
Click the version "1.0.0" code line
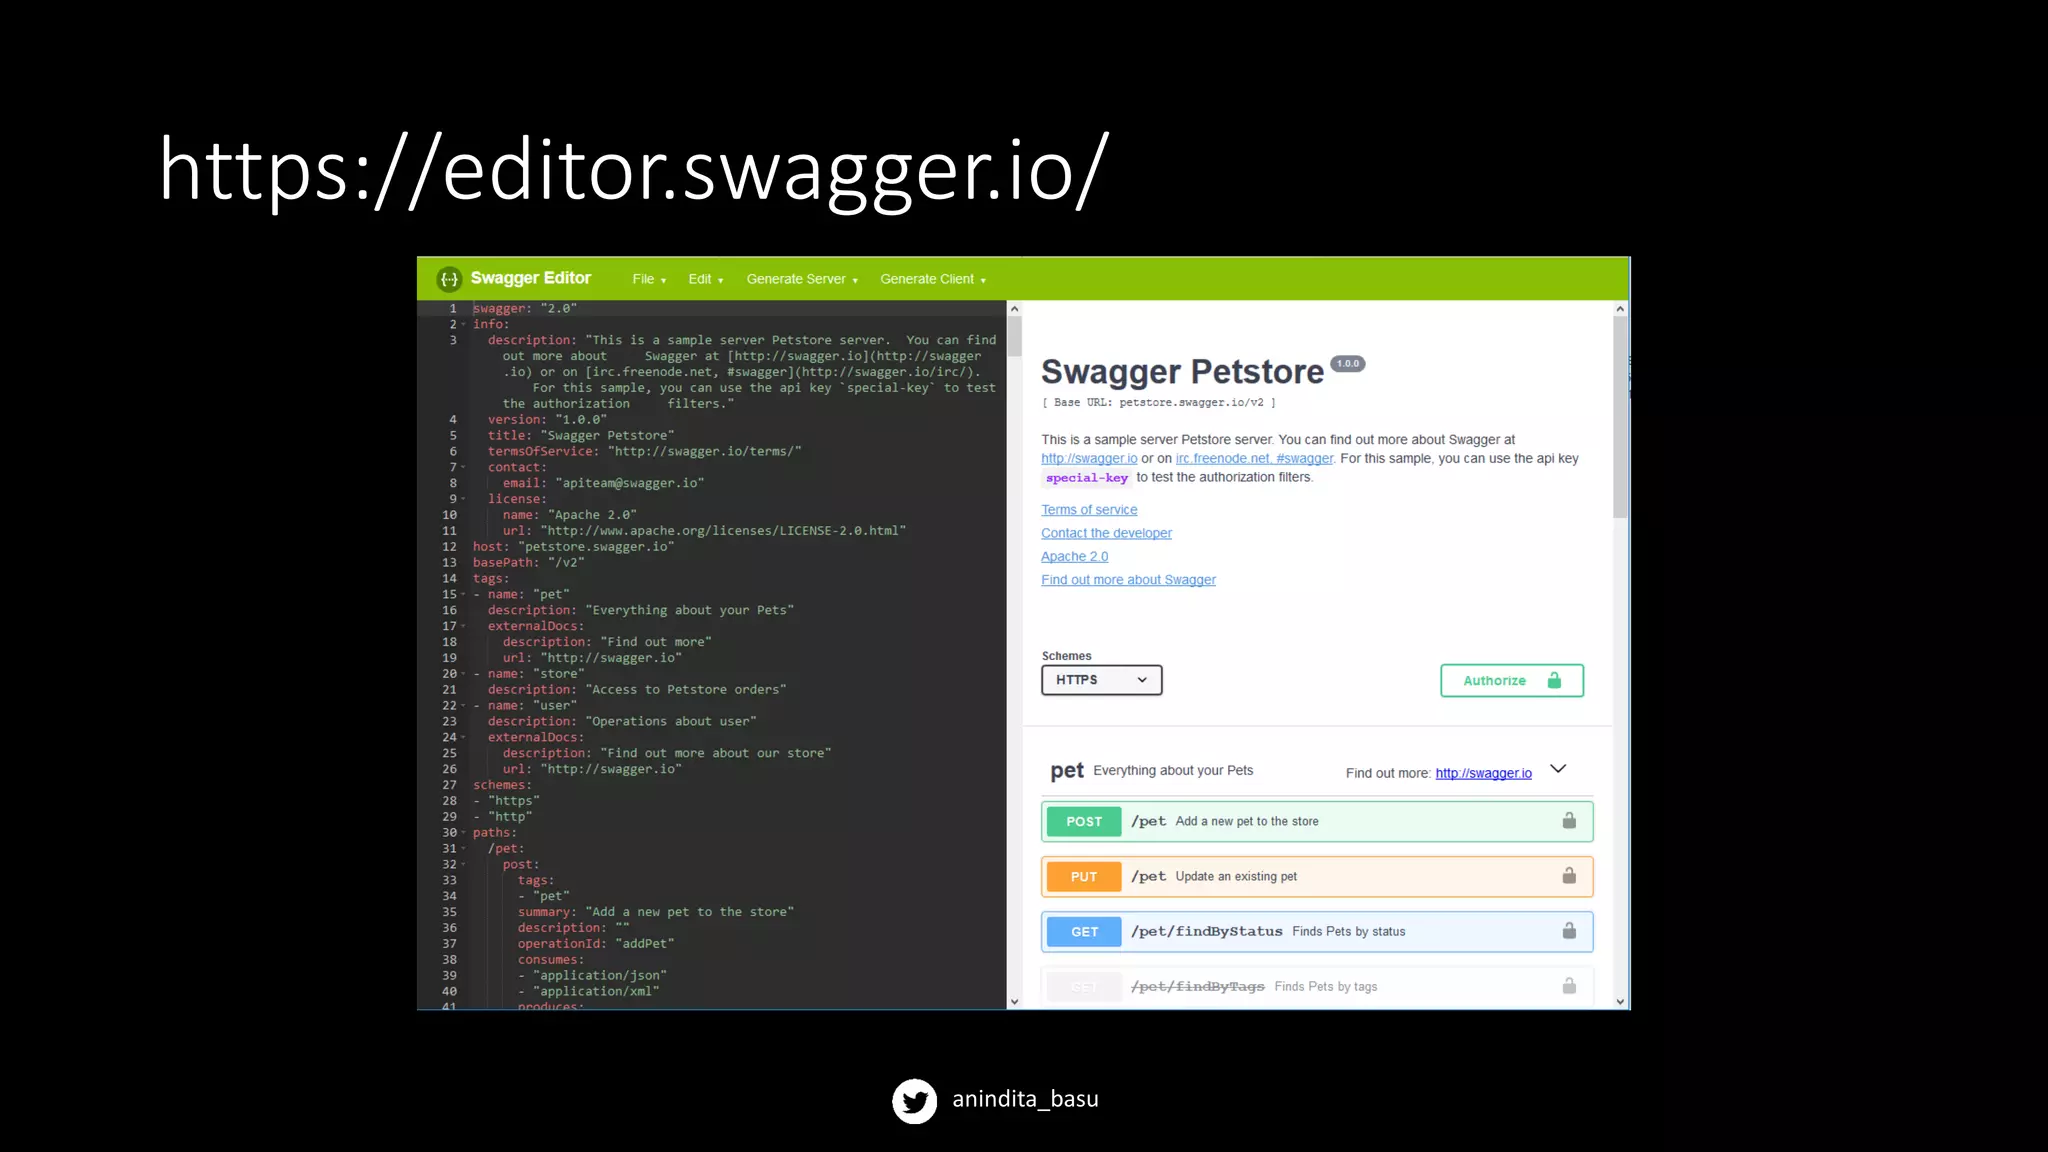pyautogui.click(x=547, y=420)
